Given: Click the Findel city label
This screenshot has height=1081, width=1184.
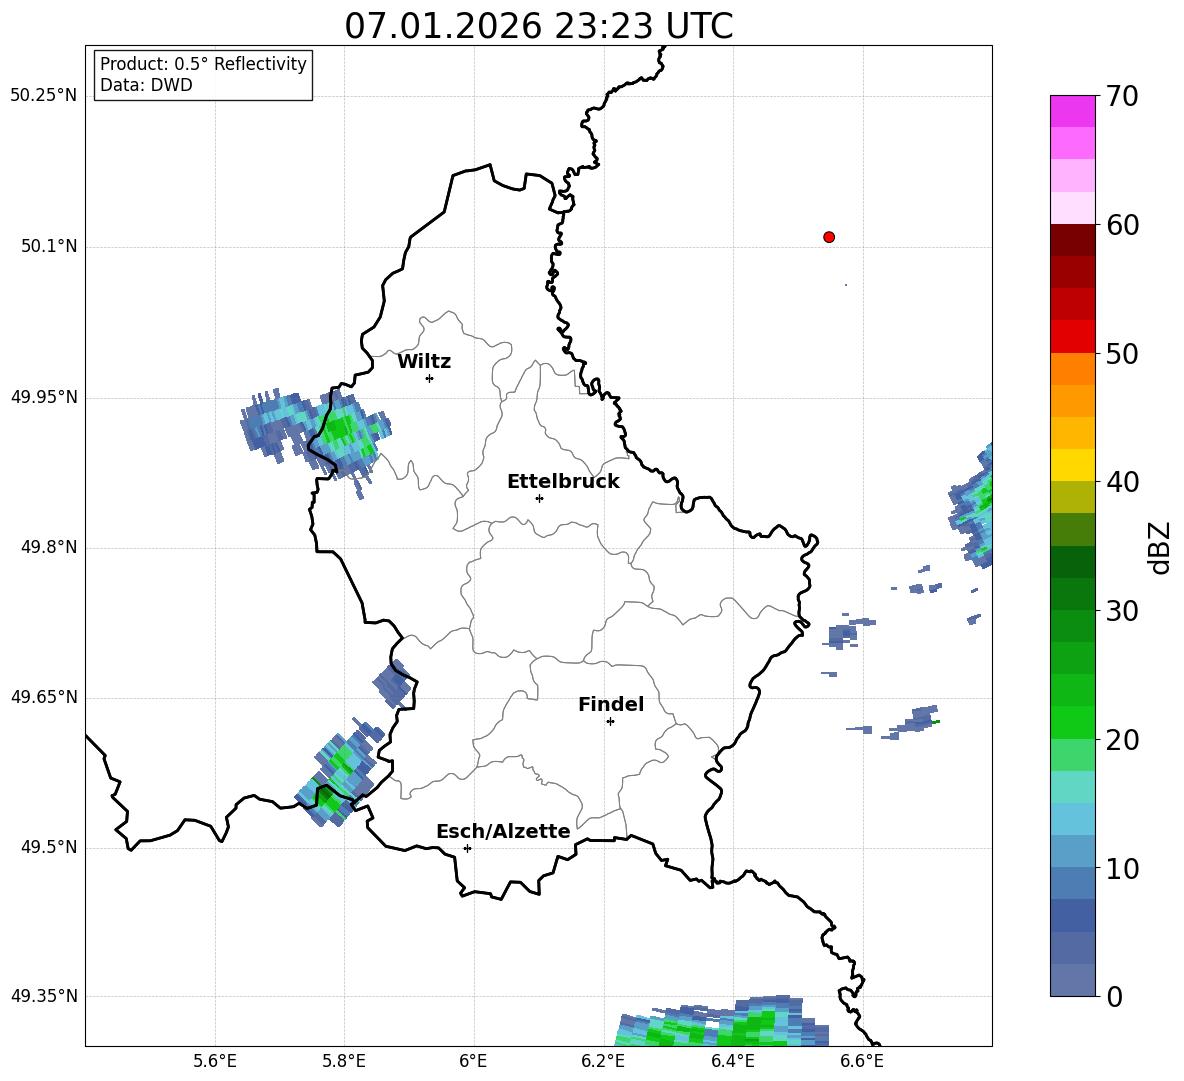Looking at the screenshot, I should tap(611, 704).
